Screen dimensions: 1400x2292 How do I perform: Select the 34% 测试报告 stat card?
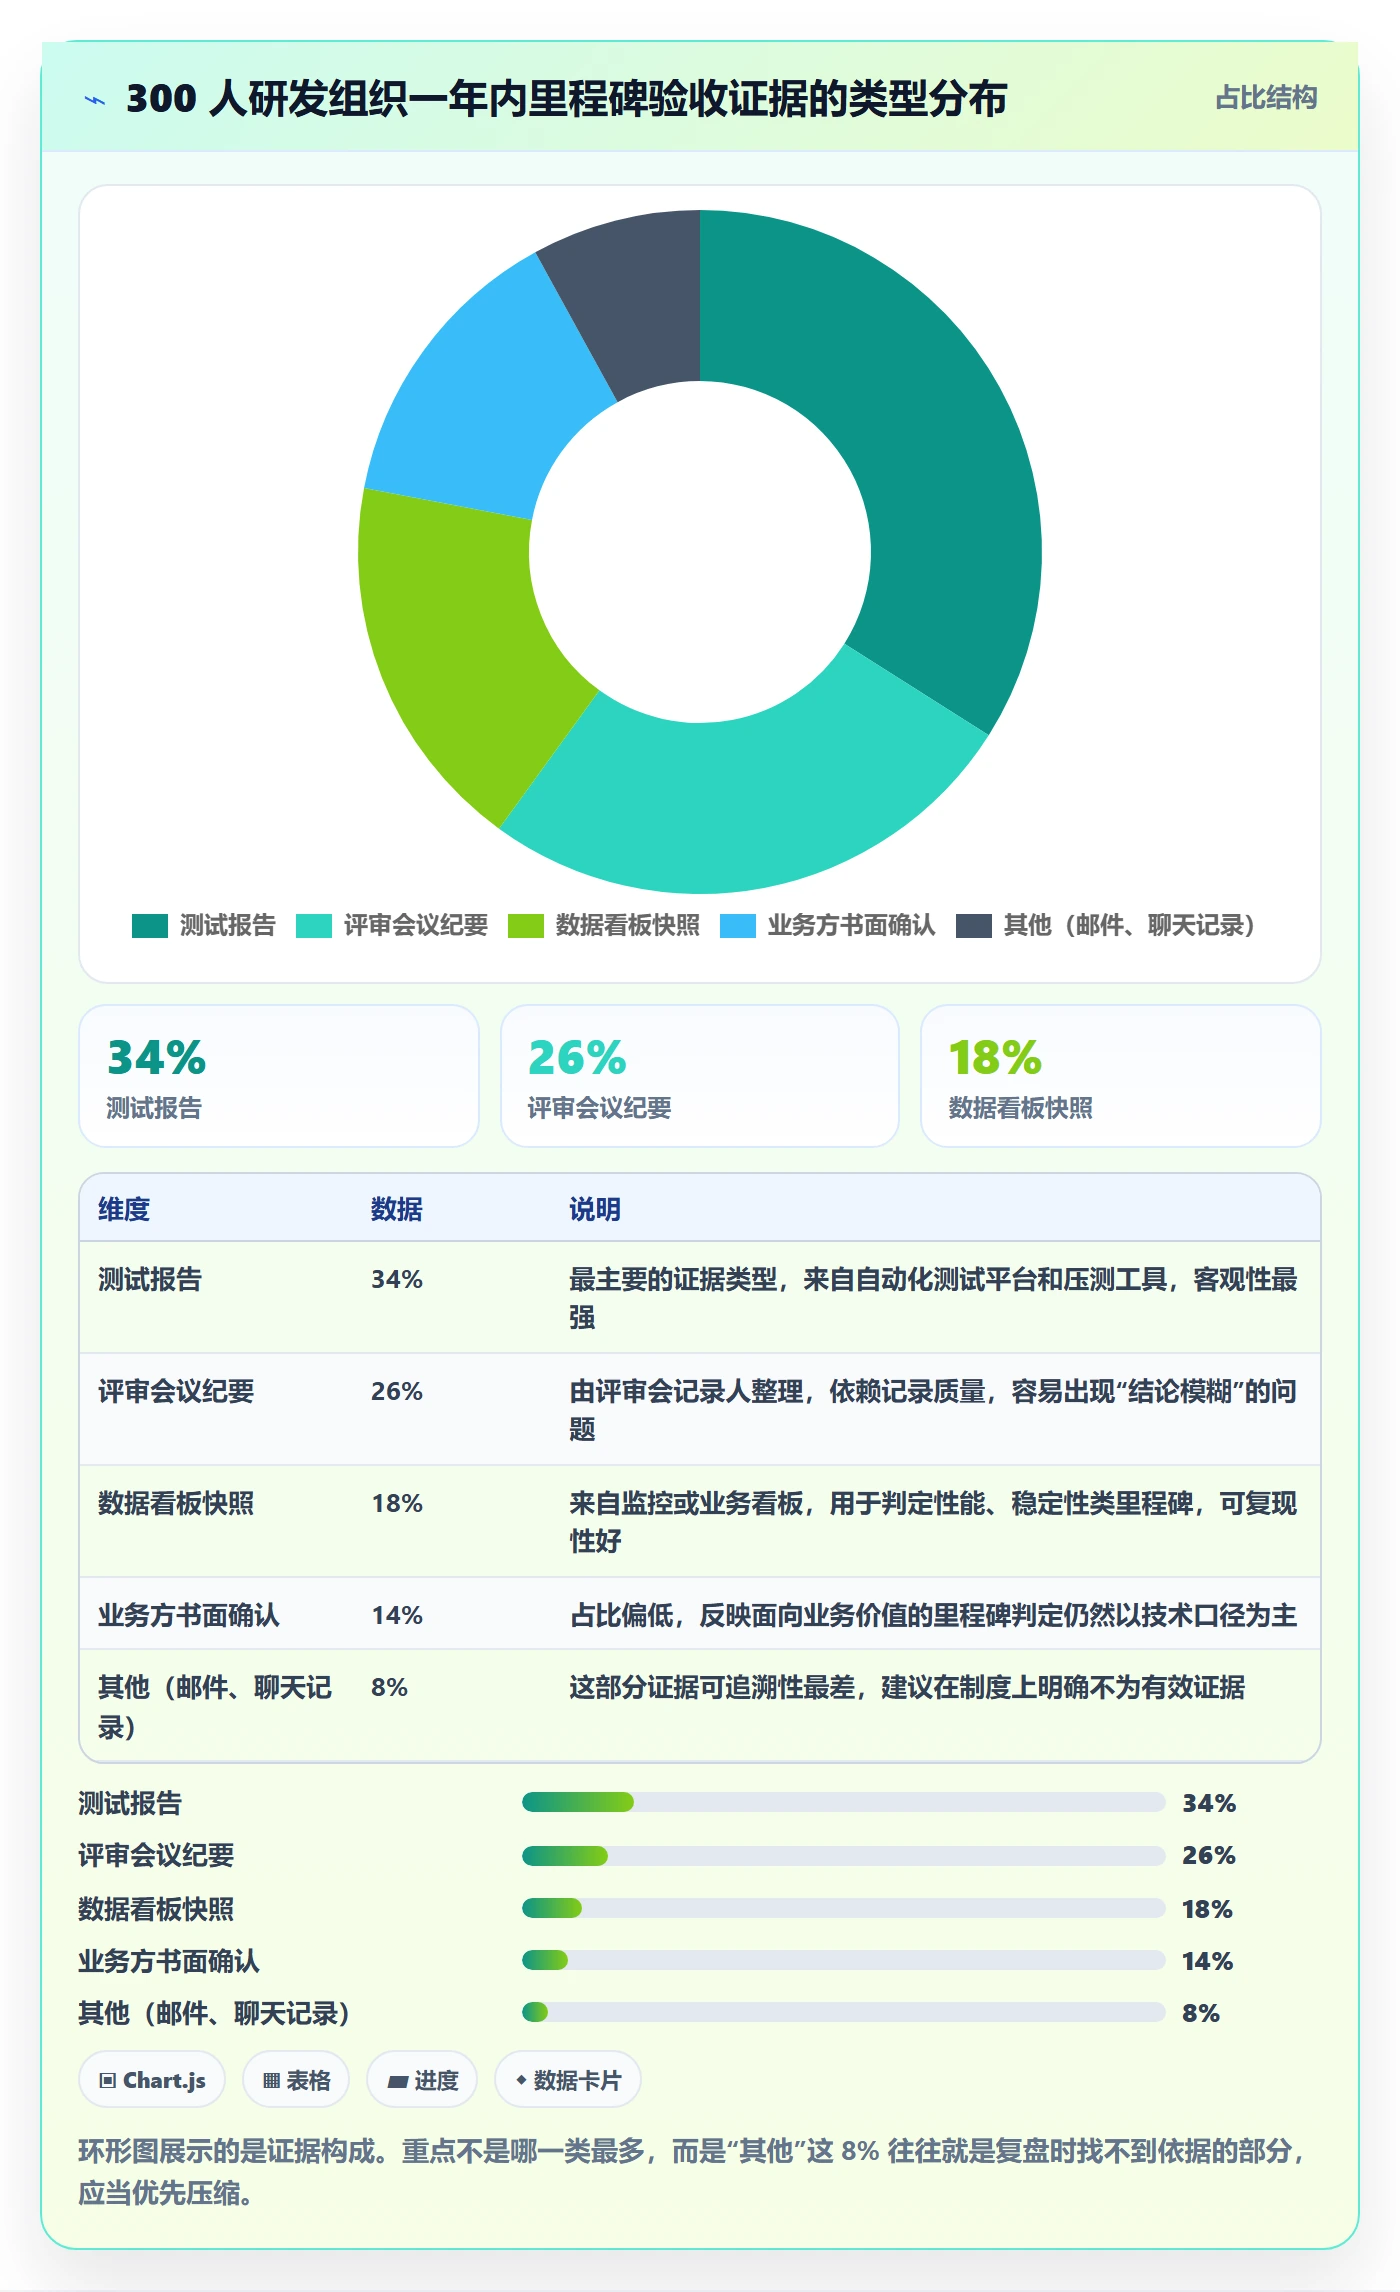(279, 1076)
